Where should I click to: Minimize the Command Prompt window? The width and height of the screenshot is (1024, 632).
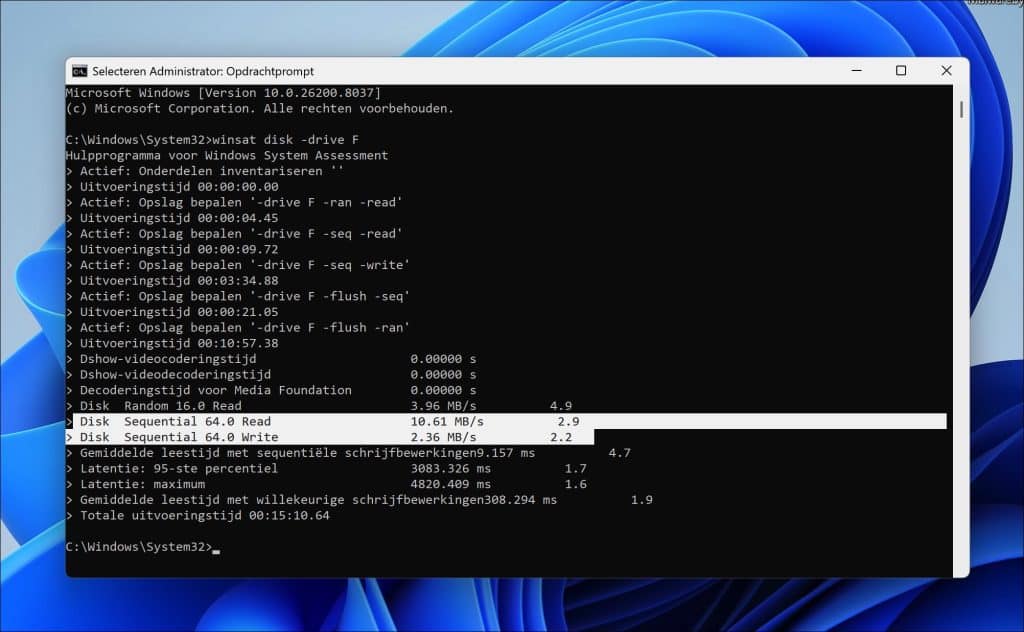coord(856,70)
